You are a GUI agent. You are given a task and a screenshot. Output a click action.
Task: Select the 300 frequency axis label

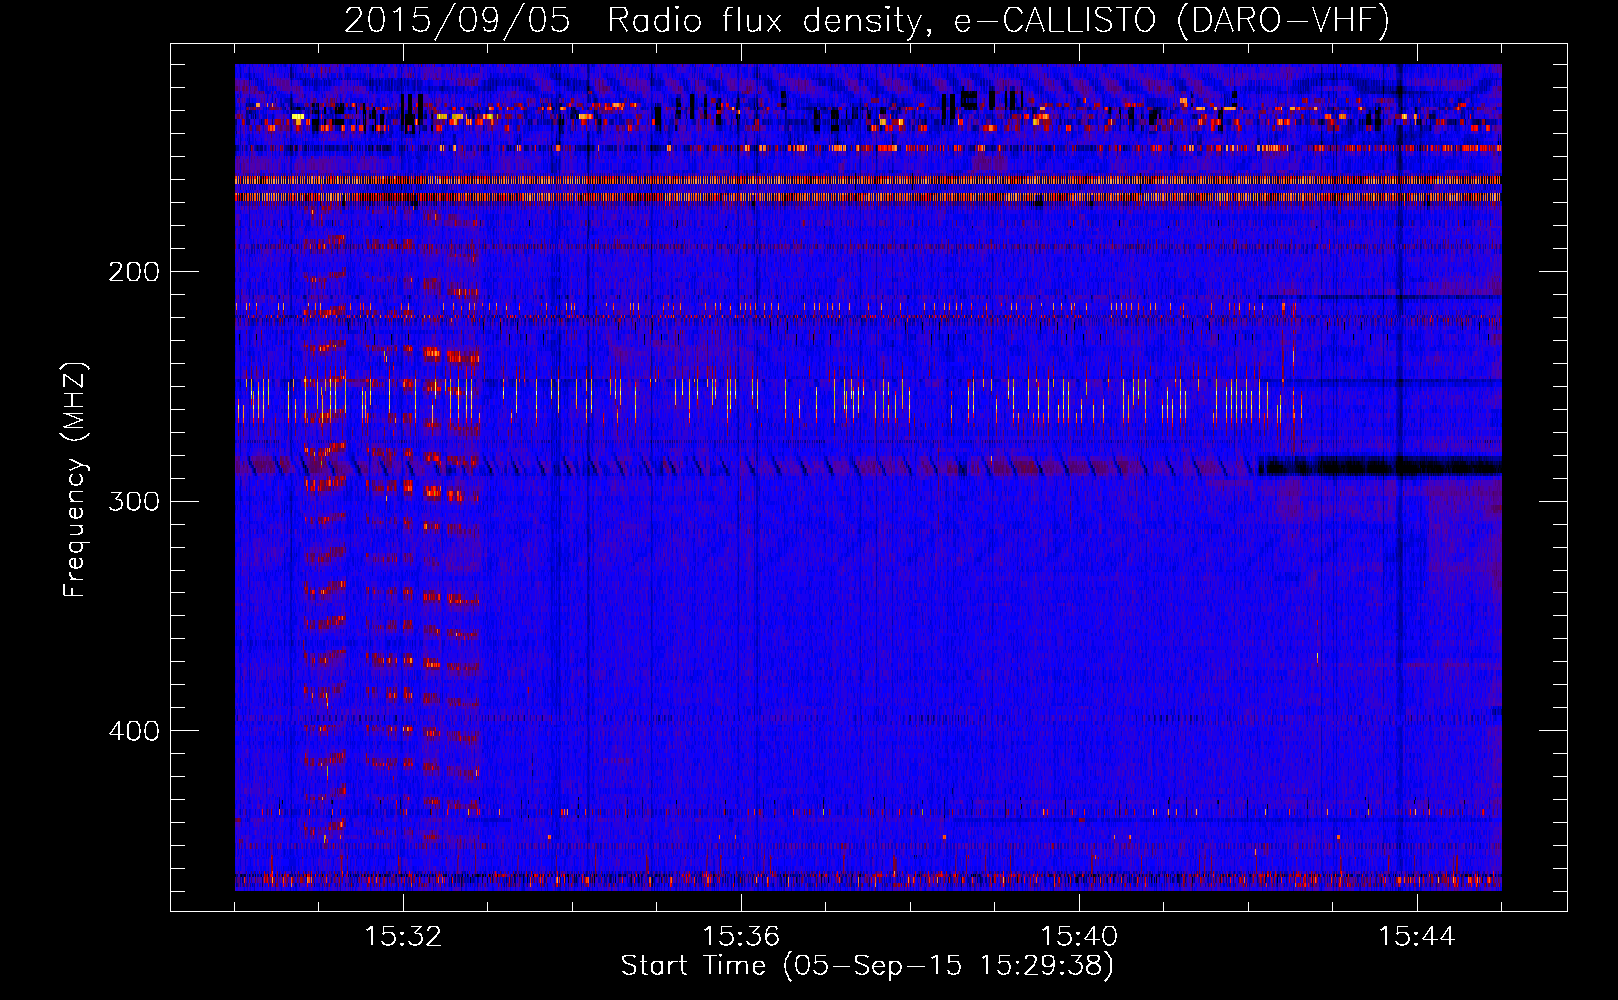click(134, 501)
